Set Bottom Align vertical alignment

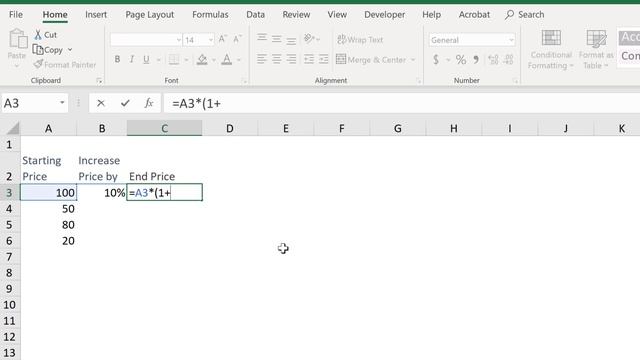coord(291,40)
